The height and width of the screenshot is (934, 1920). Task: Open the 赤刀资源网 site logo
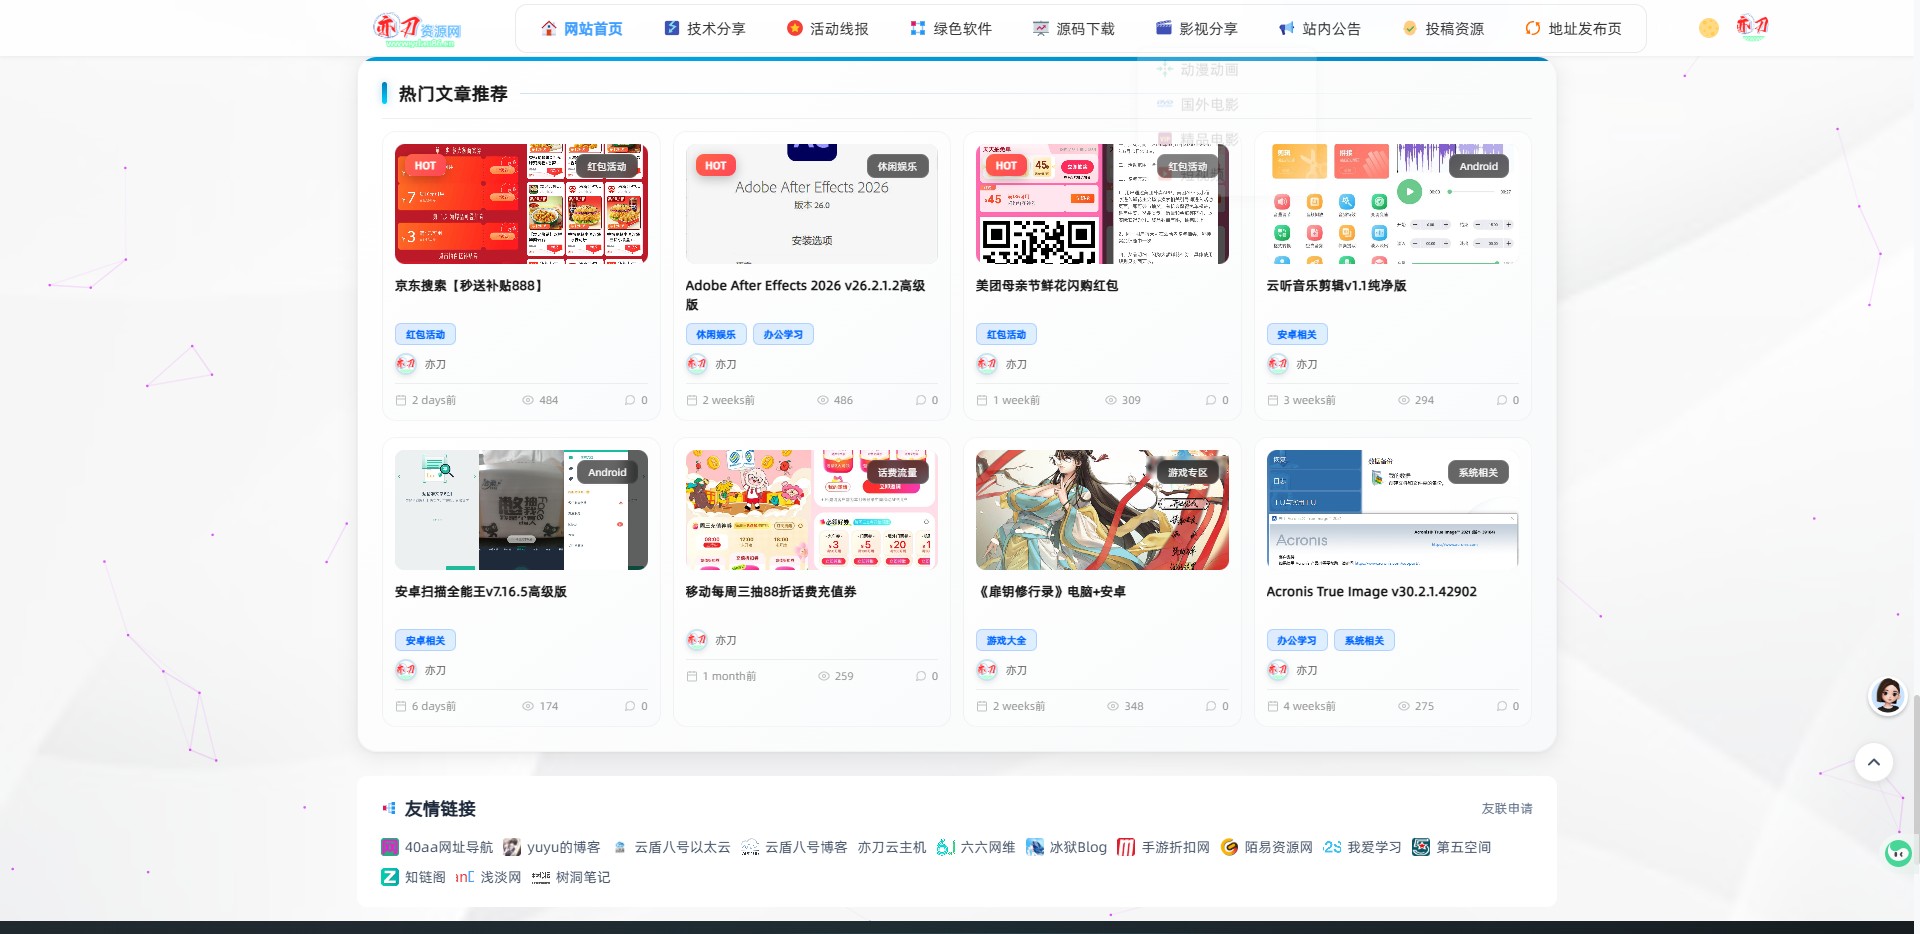coord(418,29)
